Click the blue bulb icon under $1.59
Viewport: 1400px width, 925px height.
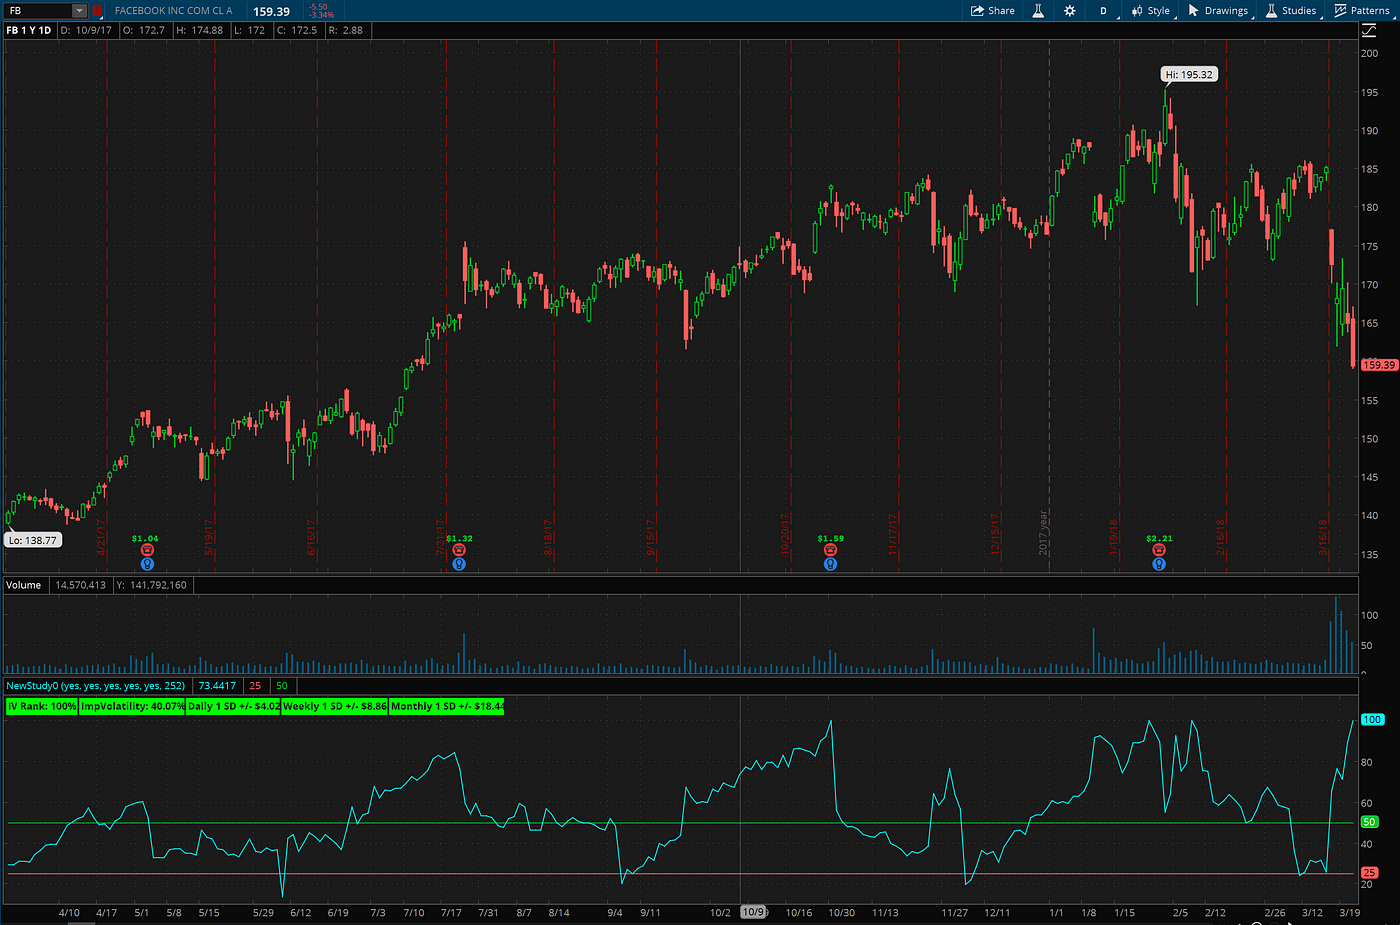pos(830,564)
